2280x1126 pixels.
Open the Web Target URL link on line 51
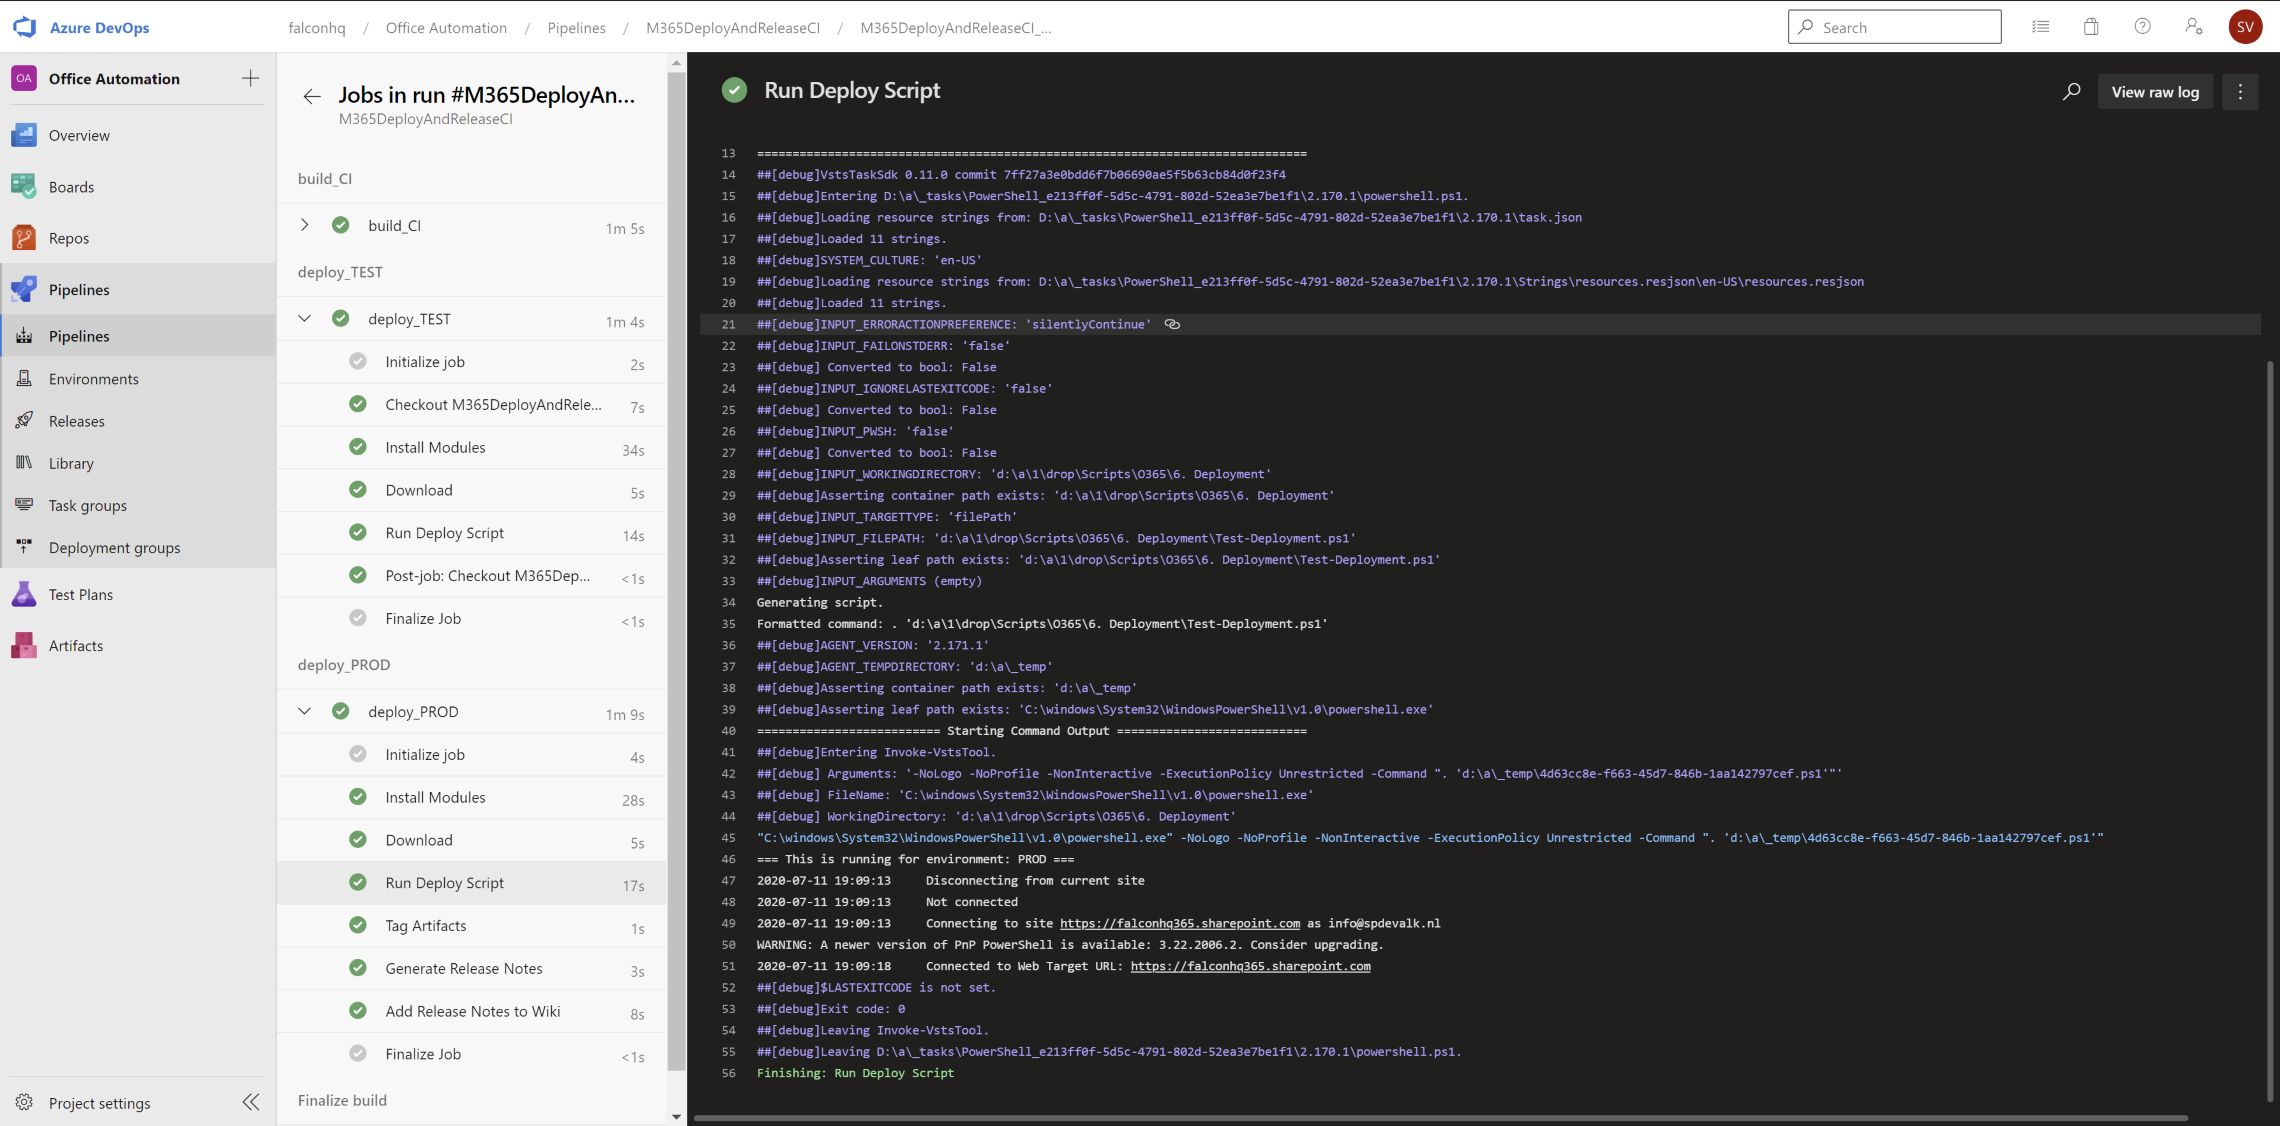point(1250,966)
